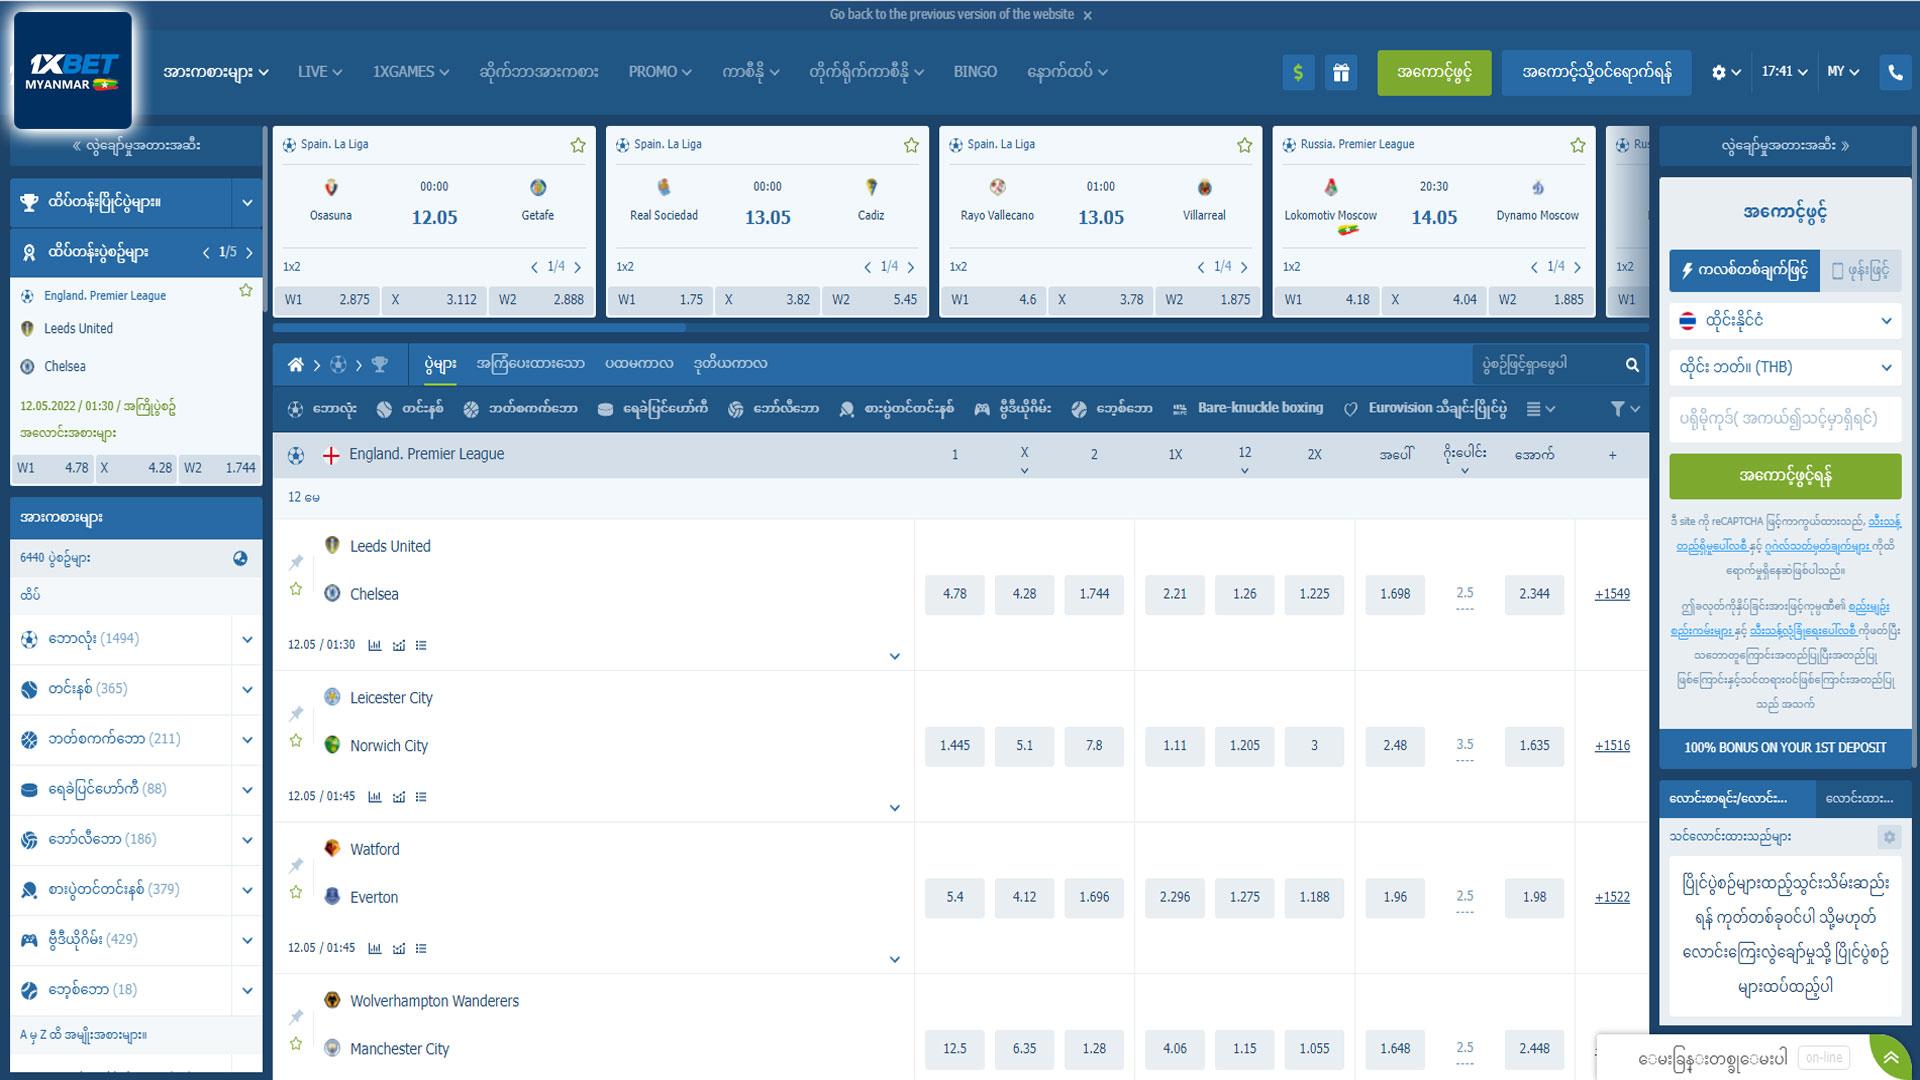Select W2 odds 2.888 on Osasuna card
The height and width of the screenshot is (1080, 1920).
(541, 299)
